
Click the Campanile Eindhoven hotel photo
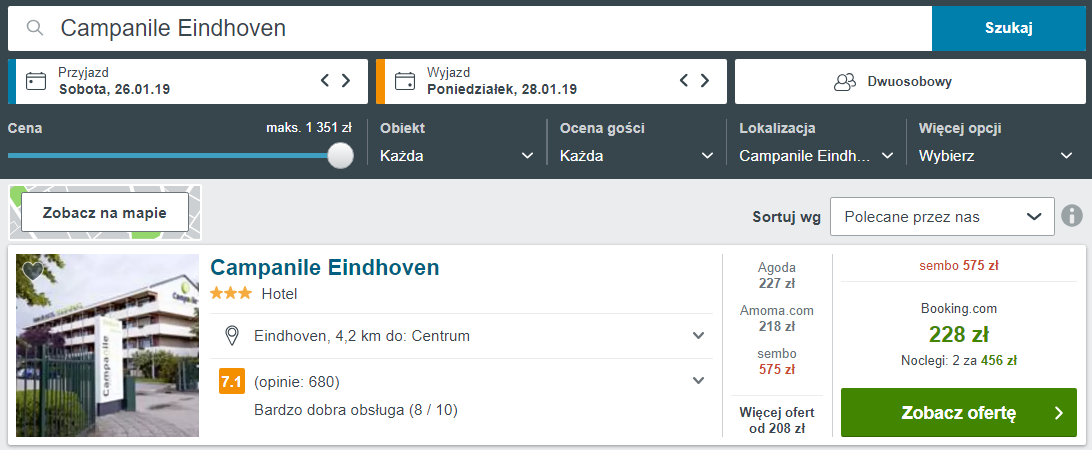point(108,345)
